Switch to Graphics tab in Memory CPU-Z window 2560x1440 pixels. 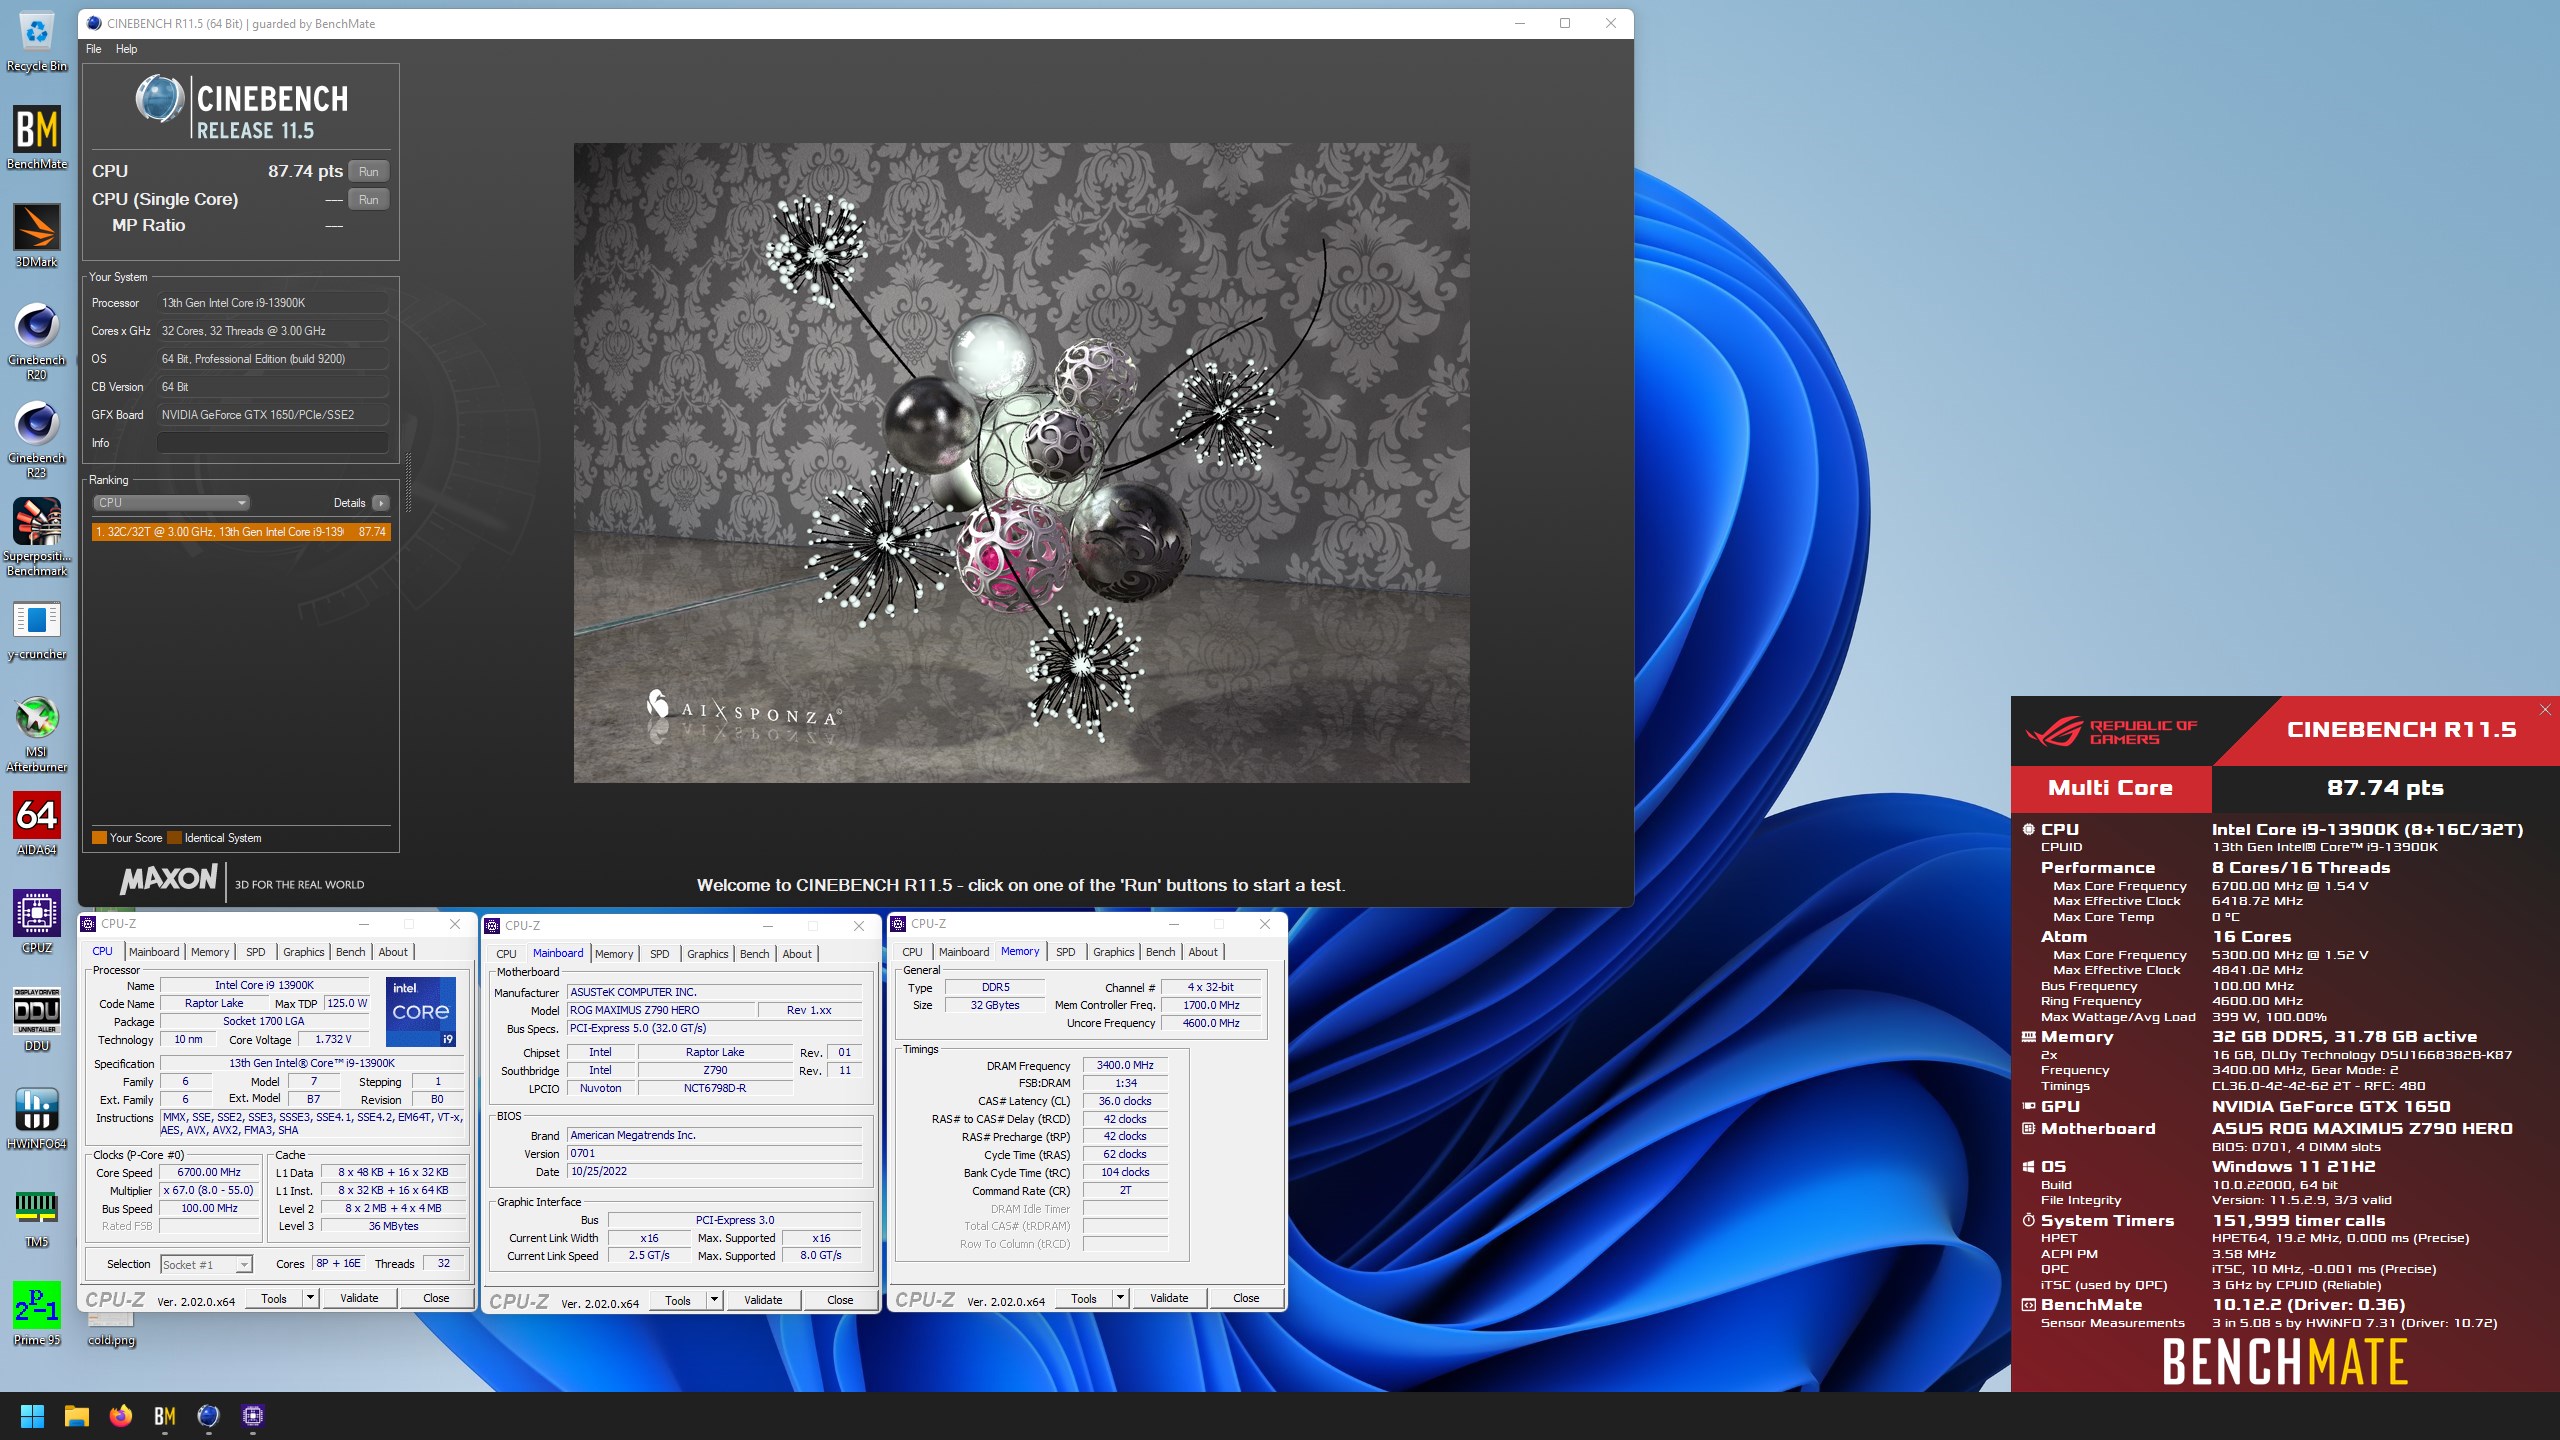pyautogui.click(x=1113, y=952)
